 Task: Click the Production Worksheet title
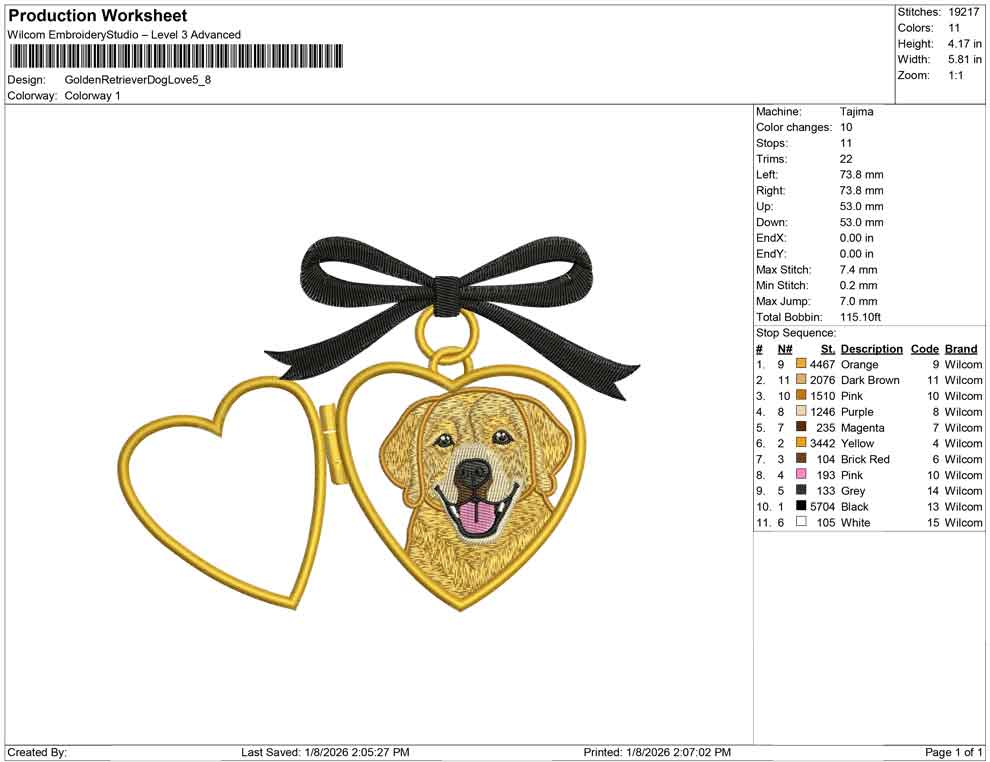click(96, 15)
